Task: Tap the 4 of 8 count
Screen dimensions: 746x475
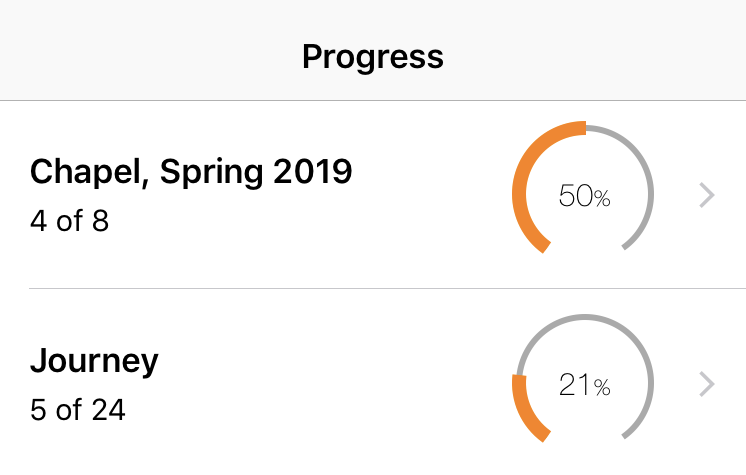Action: tap(69, 220)
